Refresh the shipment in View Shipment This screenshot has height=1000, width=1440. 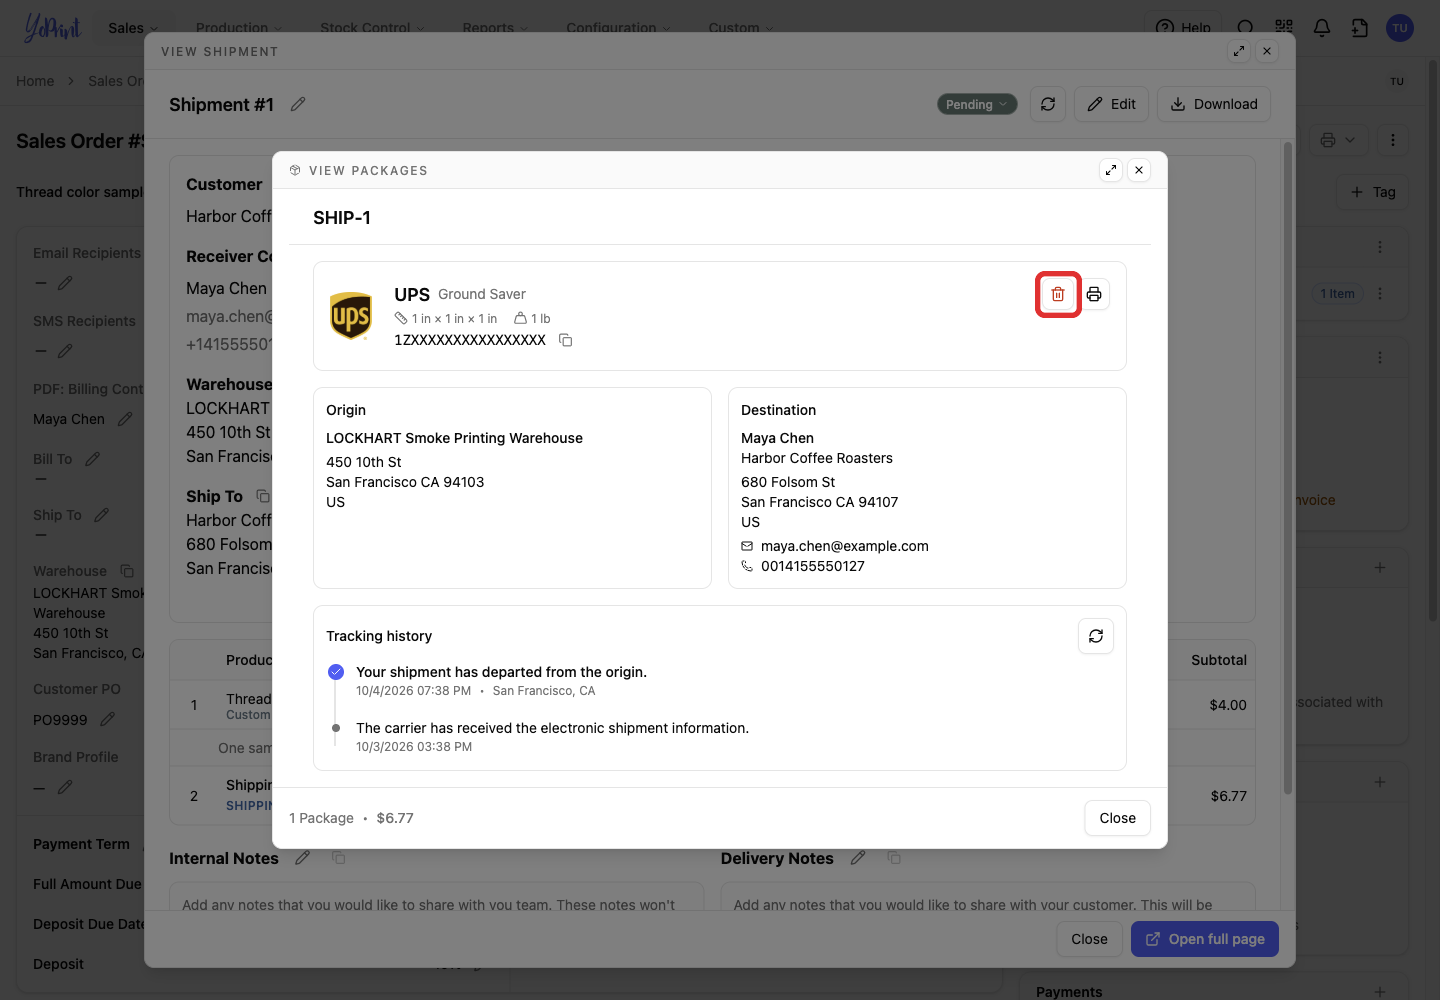tap(1048, 104)
